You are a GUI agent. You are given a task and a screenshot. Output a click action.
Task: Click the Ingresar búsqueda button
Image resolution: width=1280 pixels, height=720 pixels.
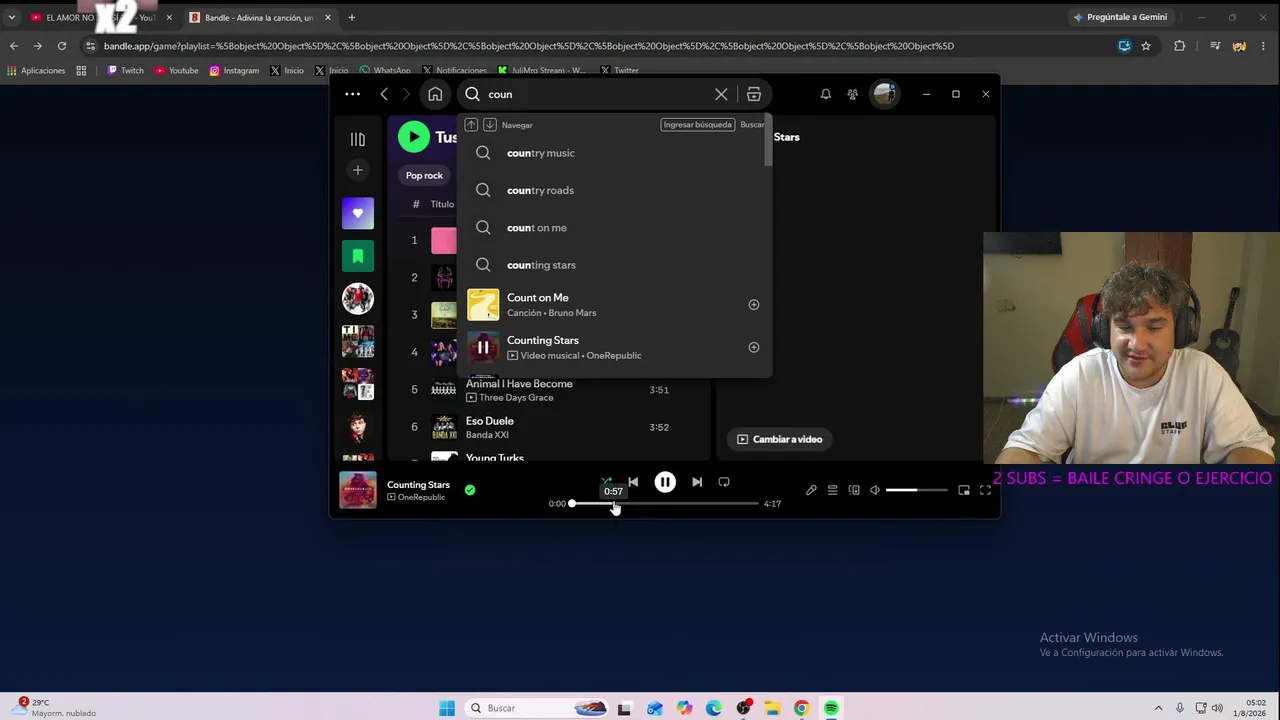pos(698,125)
